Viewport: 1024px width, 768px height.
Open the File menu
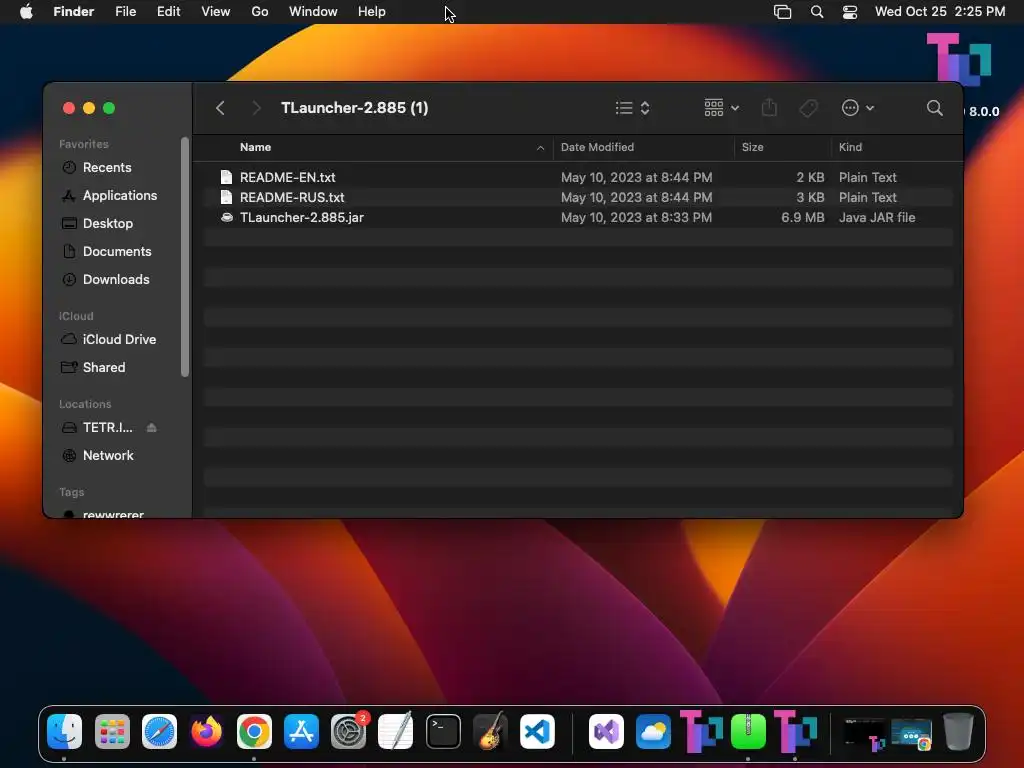125,12
